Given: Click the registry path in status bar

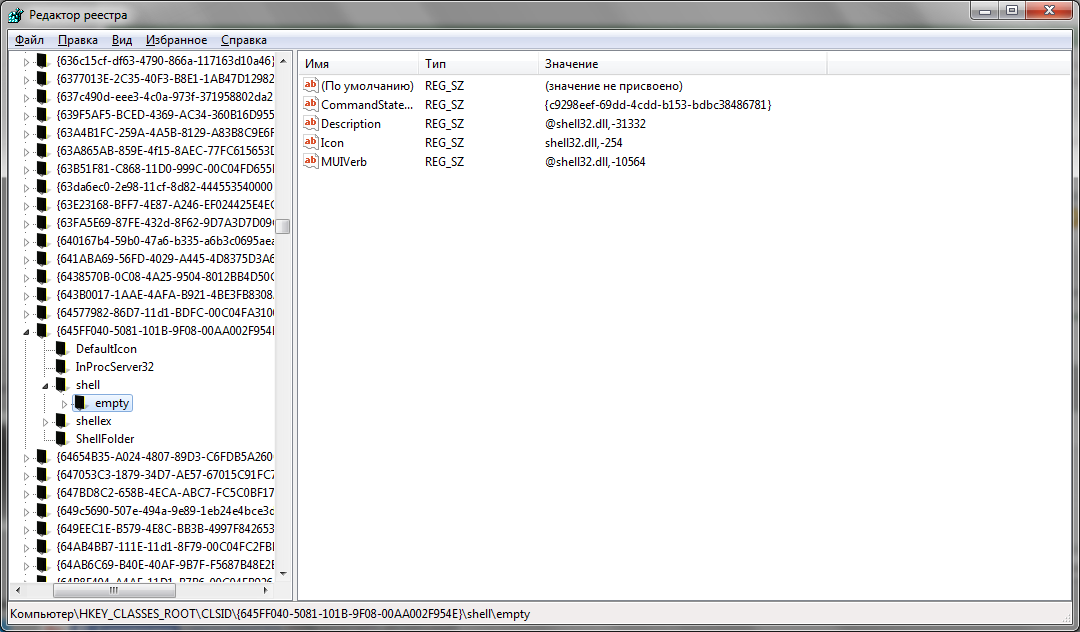Looking at the screenshot, I should click(x=270, y=613).
